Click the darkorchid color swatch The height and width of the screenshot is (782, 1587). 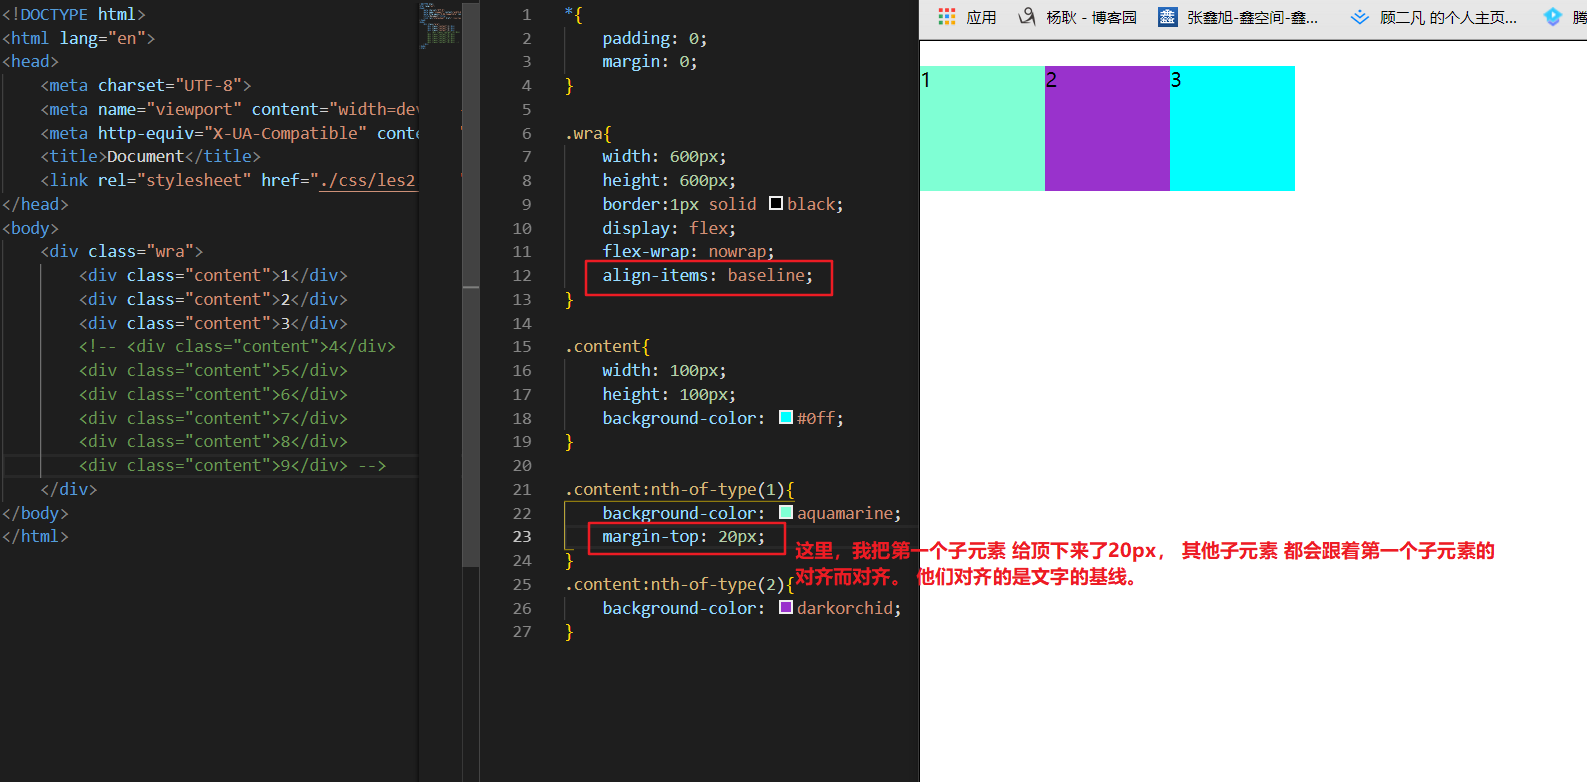tap(786, 608)
